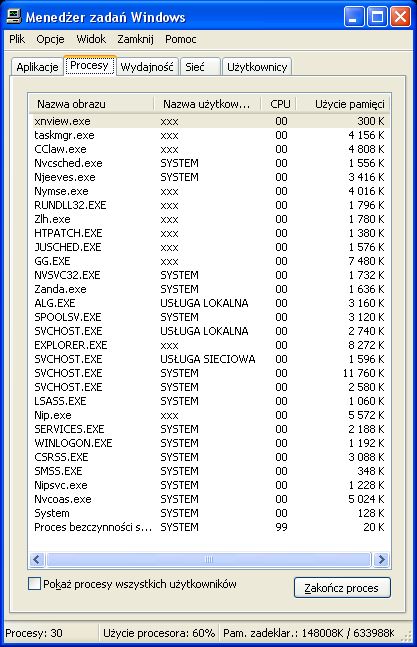Switch to the Aplikacje tab

coord(37,67)
